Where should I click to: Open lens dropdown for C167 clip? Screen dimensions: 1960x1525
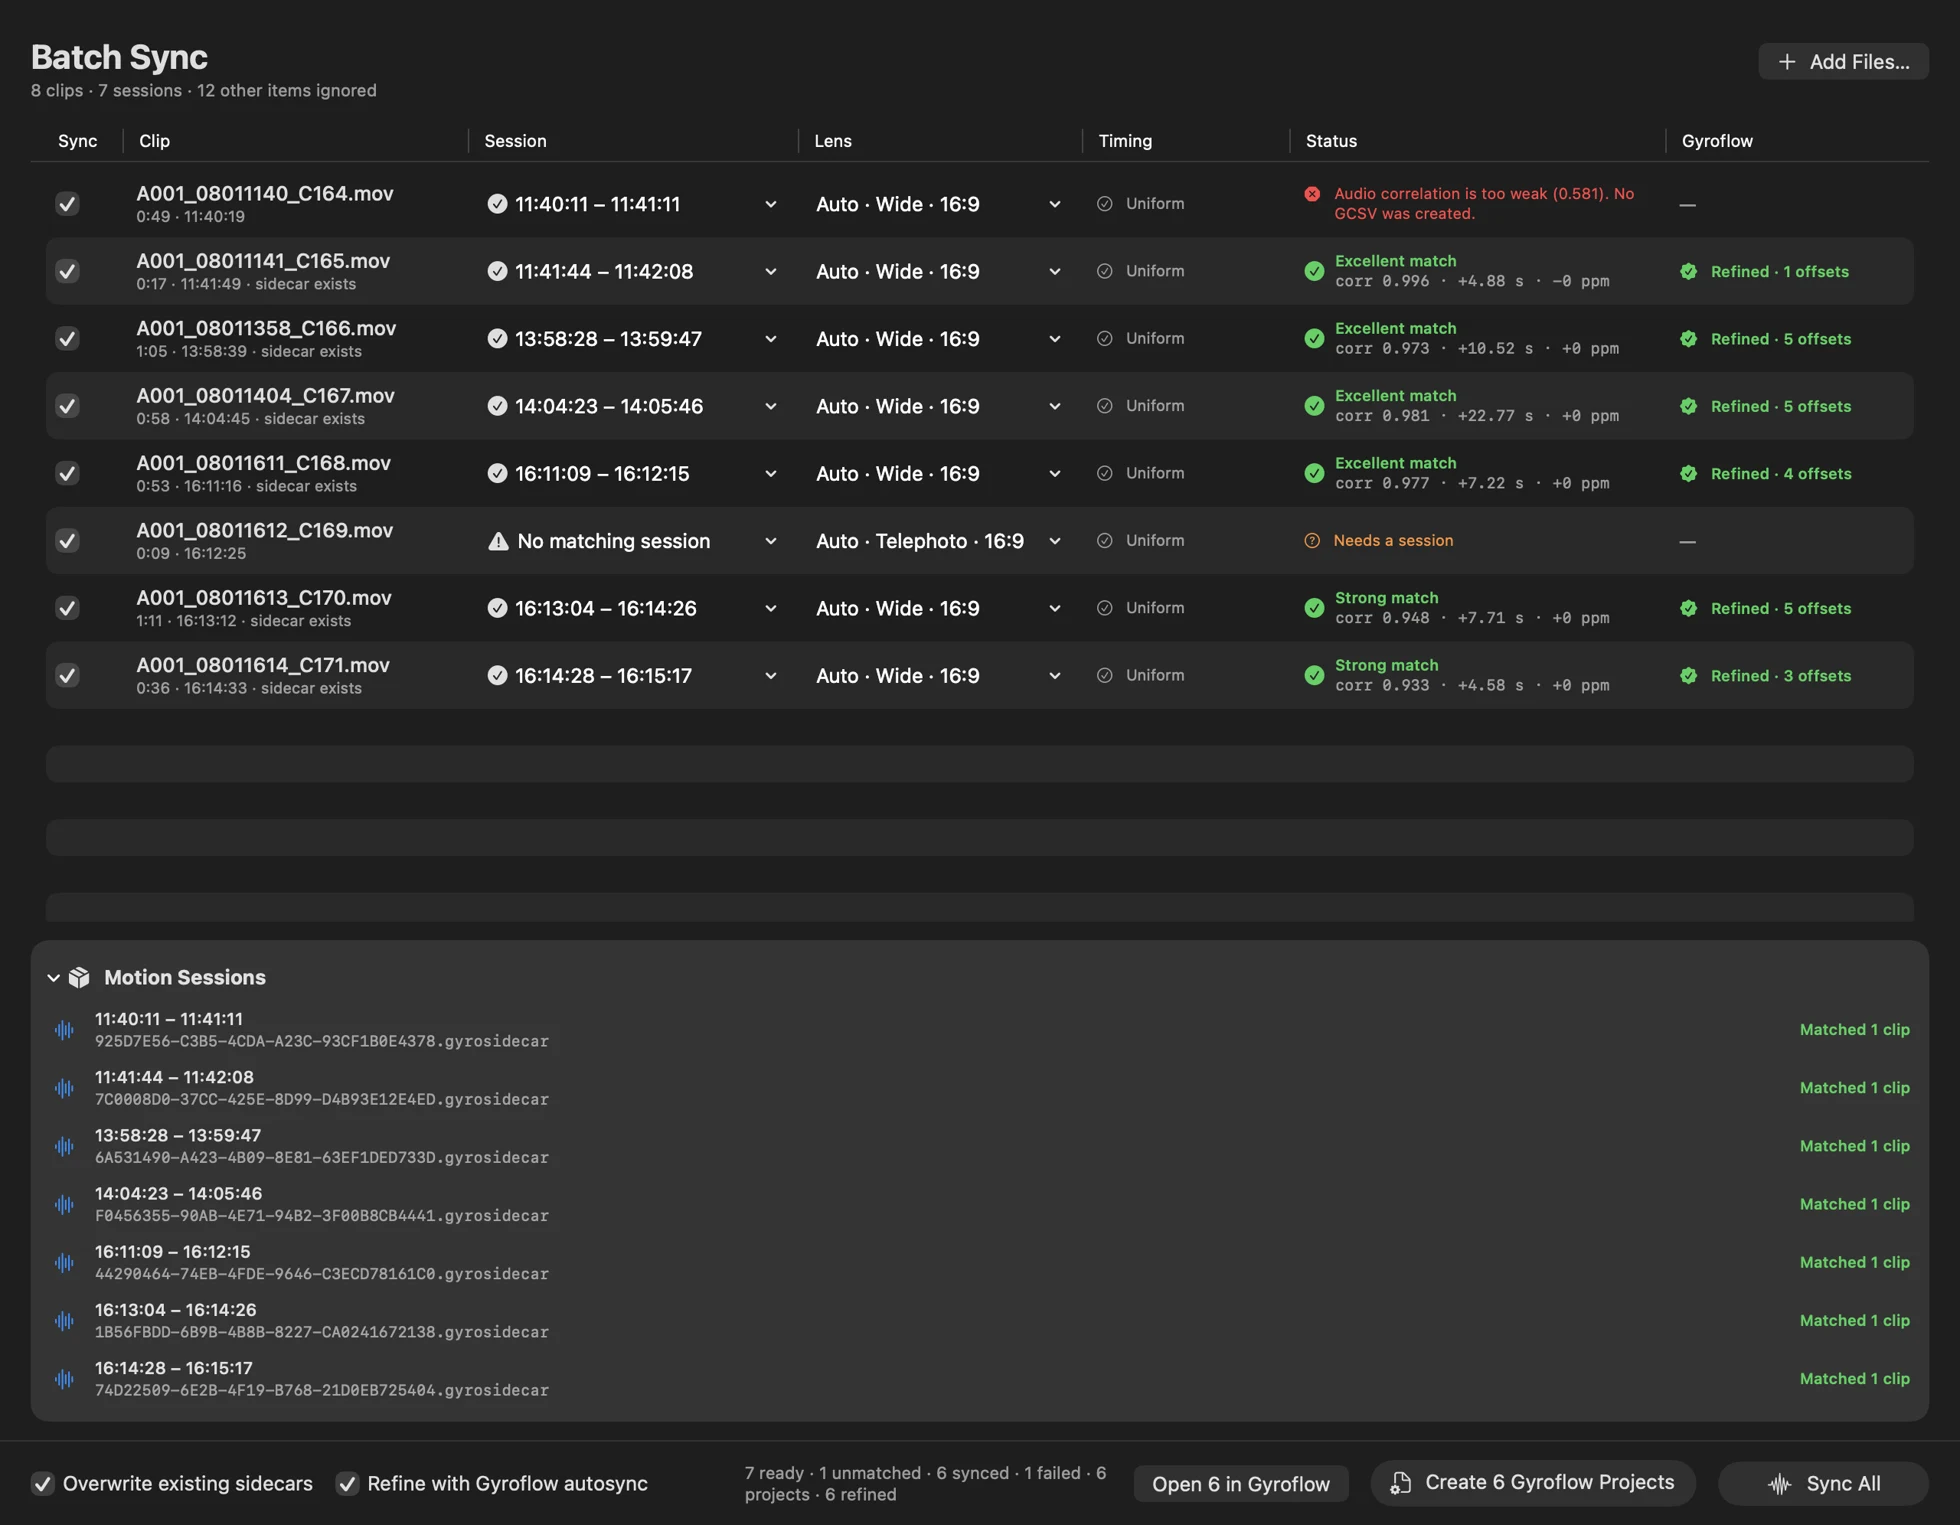click(1054, 406)
